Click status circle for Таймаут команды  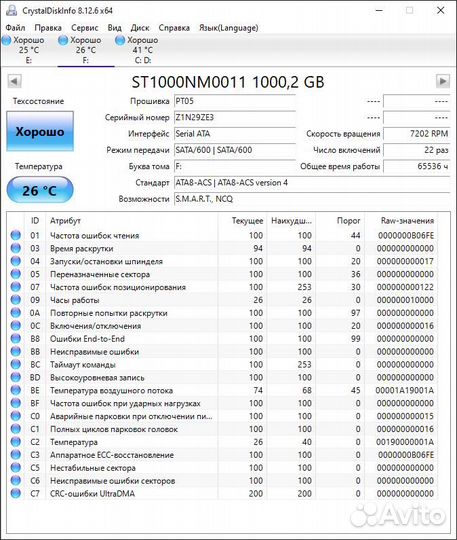(15, 364)
